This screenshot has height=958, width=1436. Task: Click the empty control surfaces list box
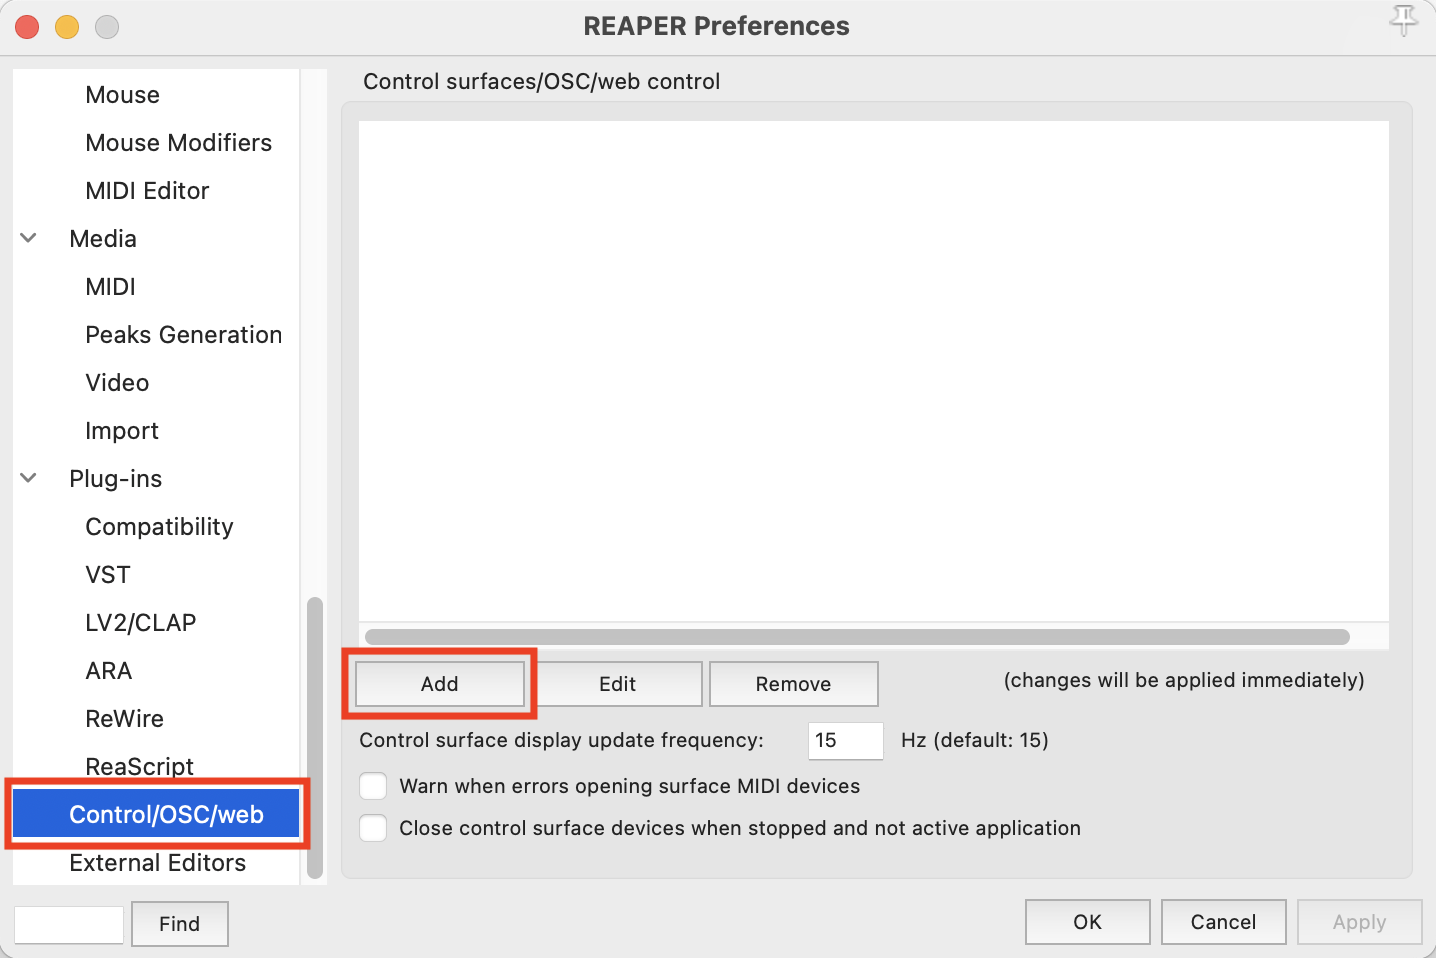[874, 371]
